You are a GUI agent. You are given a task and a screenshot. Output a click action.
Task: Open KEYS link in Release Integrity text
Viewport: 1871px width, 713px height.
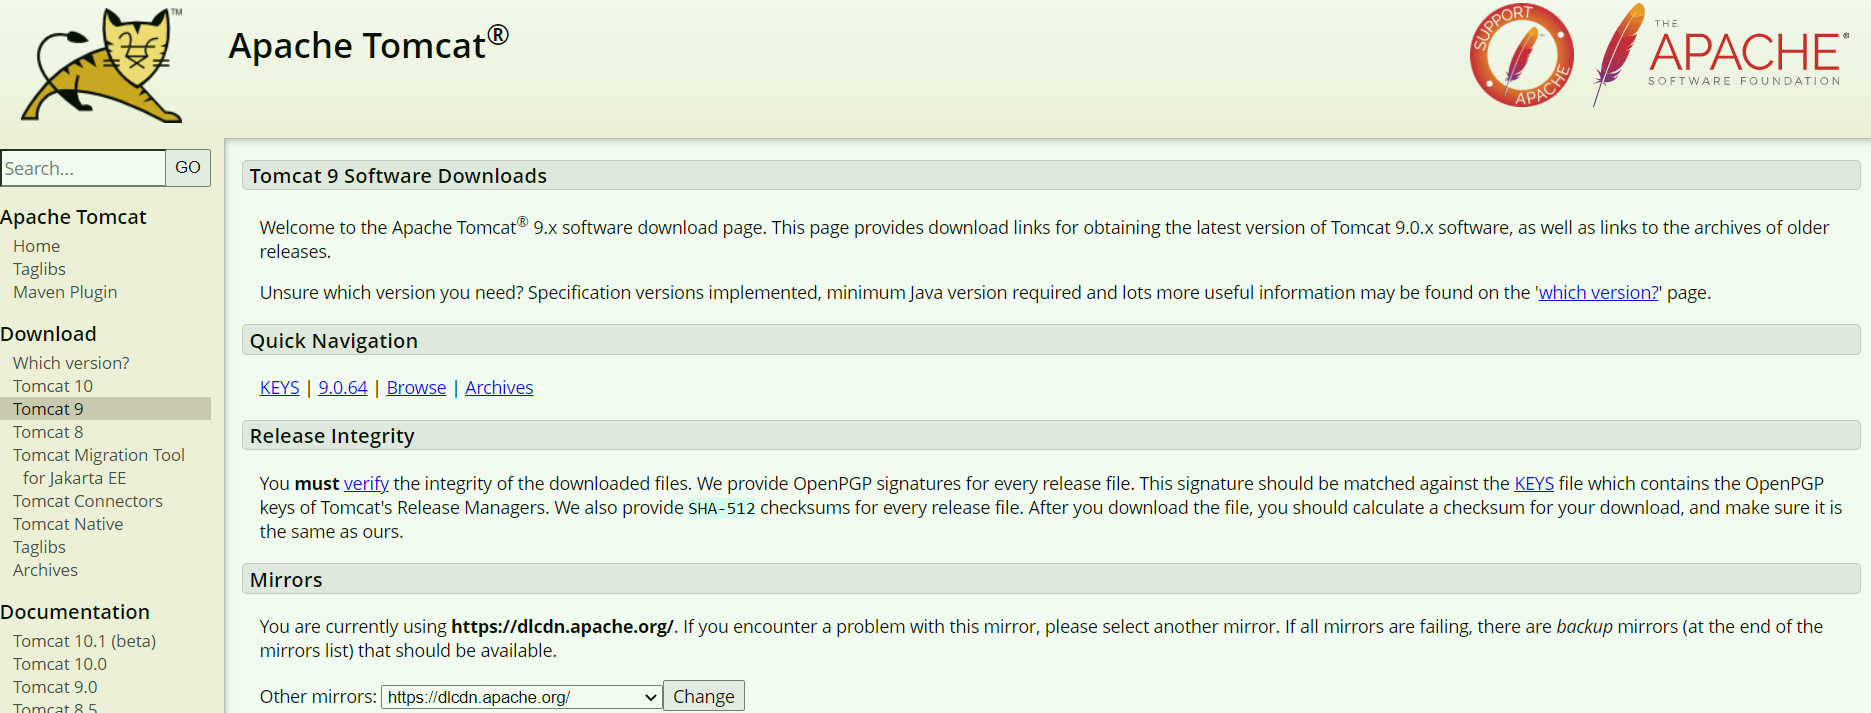[1534, 484]
